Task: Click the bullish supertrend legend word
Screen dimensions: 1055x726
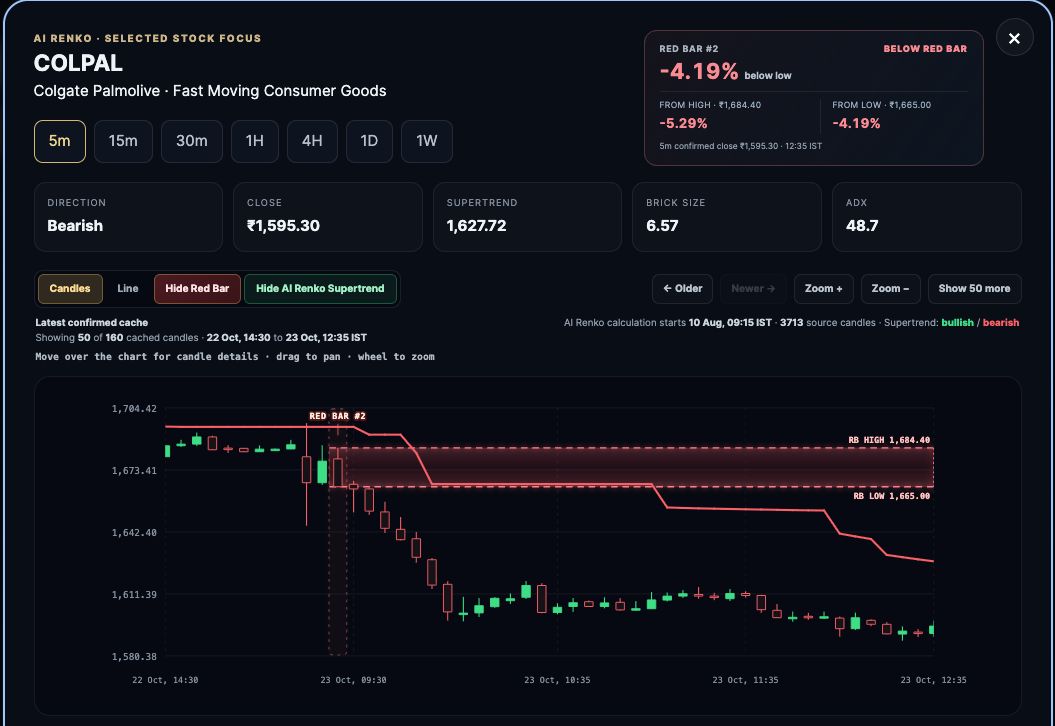Action: [x=957, y=323]
